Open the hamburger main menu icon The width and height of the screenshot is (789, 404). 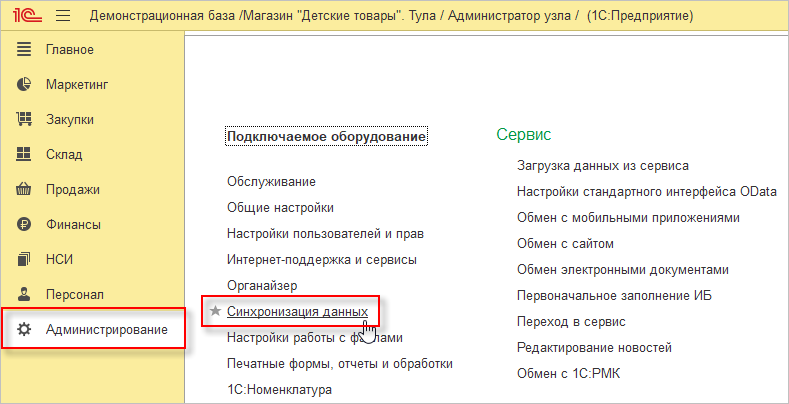63,17
